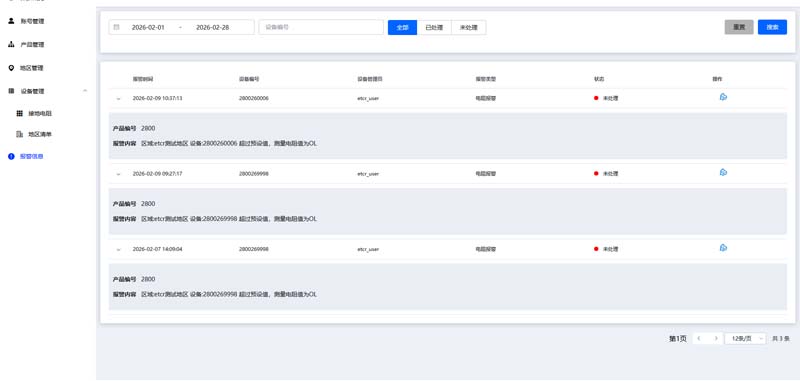Screen dimensions: 800x381
Task: Click the device icon beside 设备管理
Action: (x=11, y=91)
